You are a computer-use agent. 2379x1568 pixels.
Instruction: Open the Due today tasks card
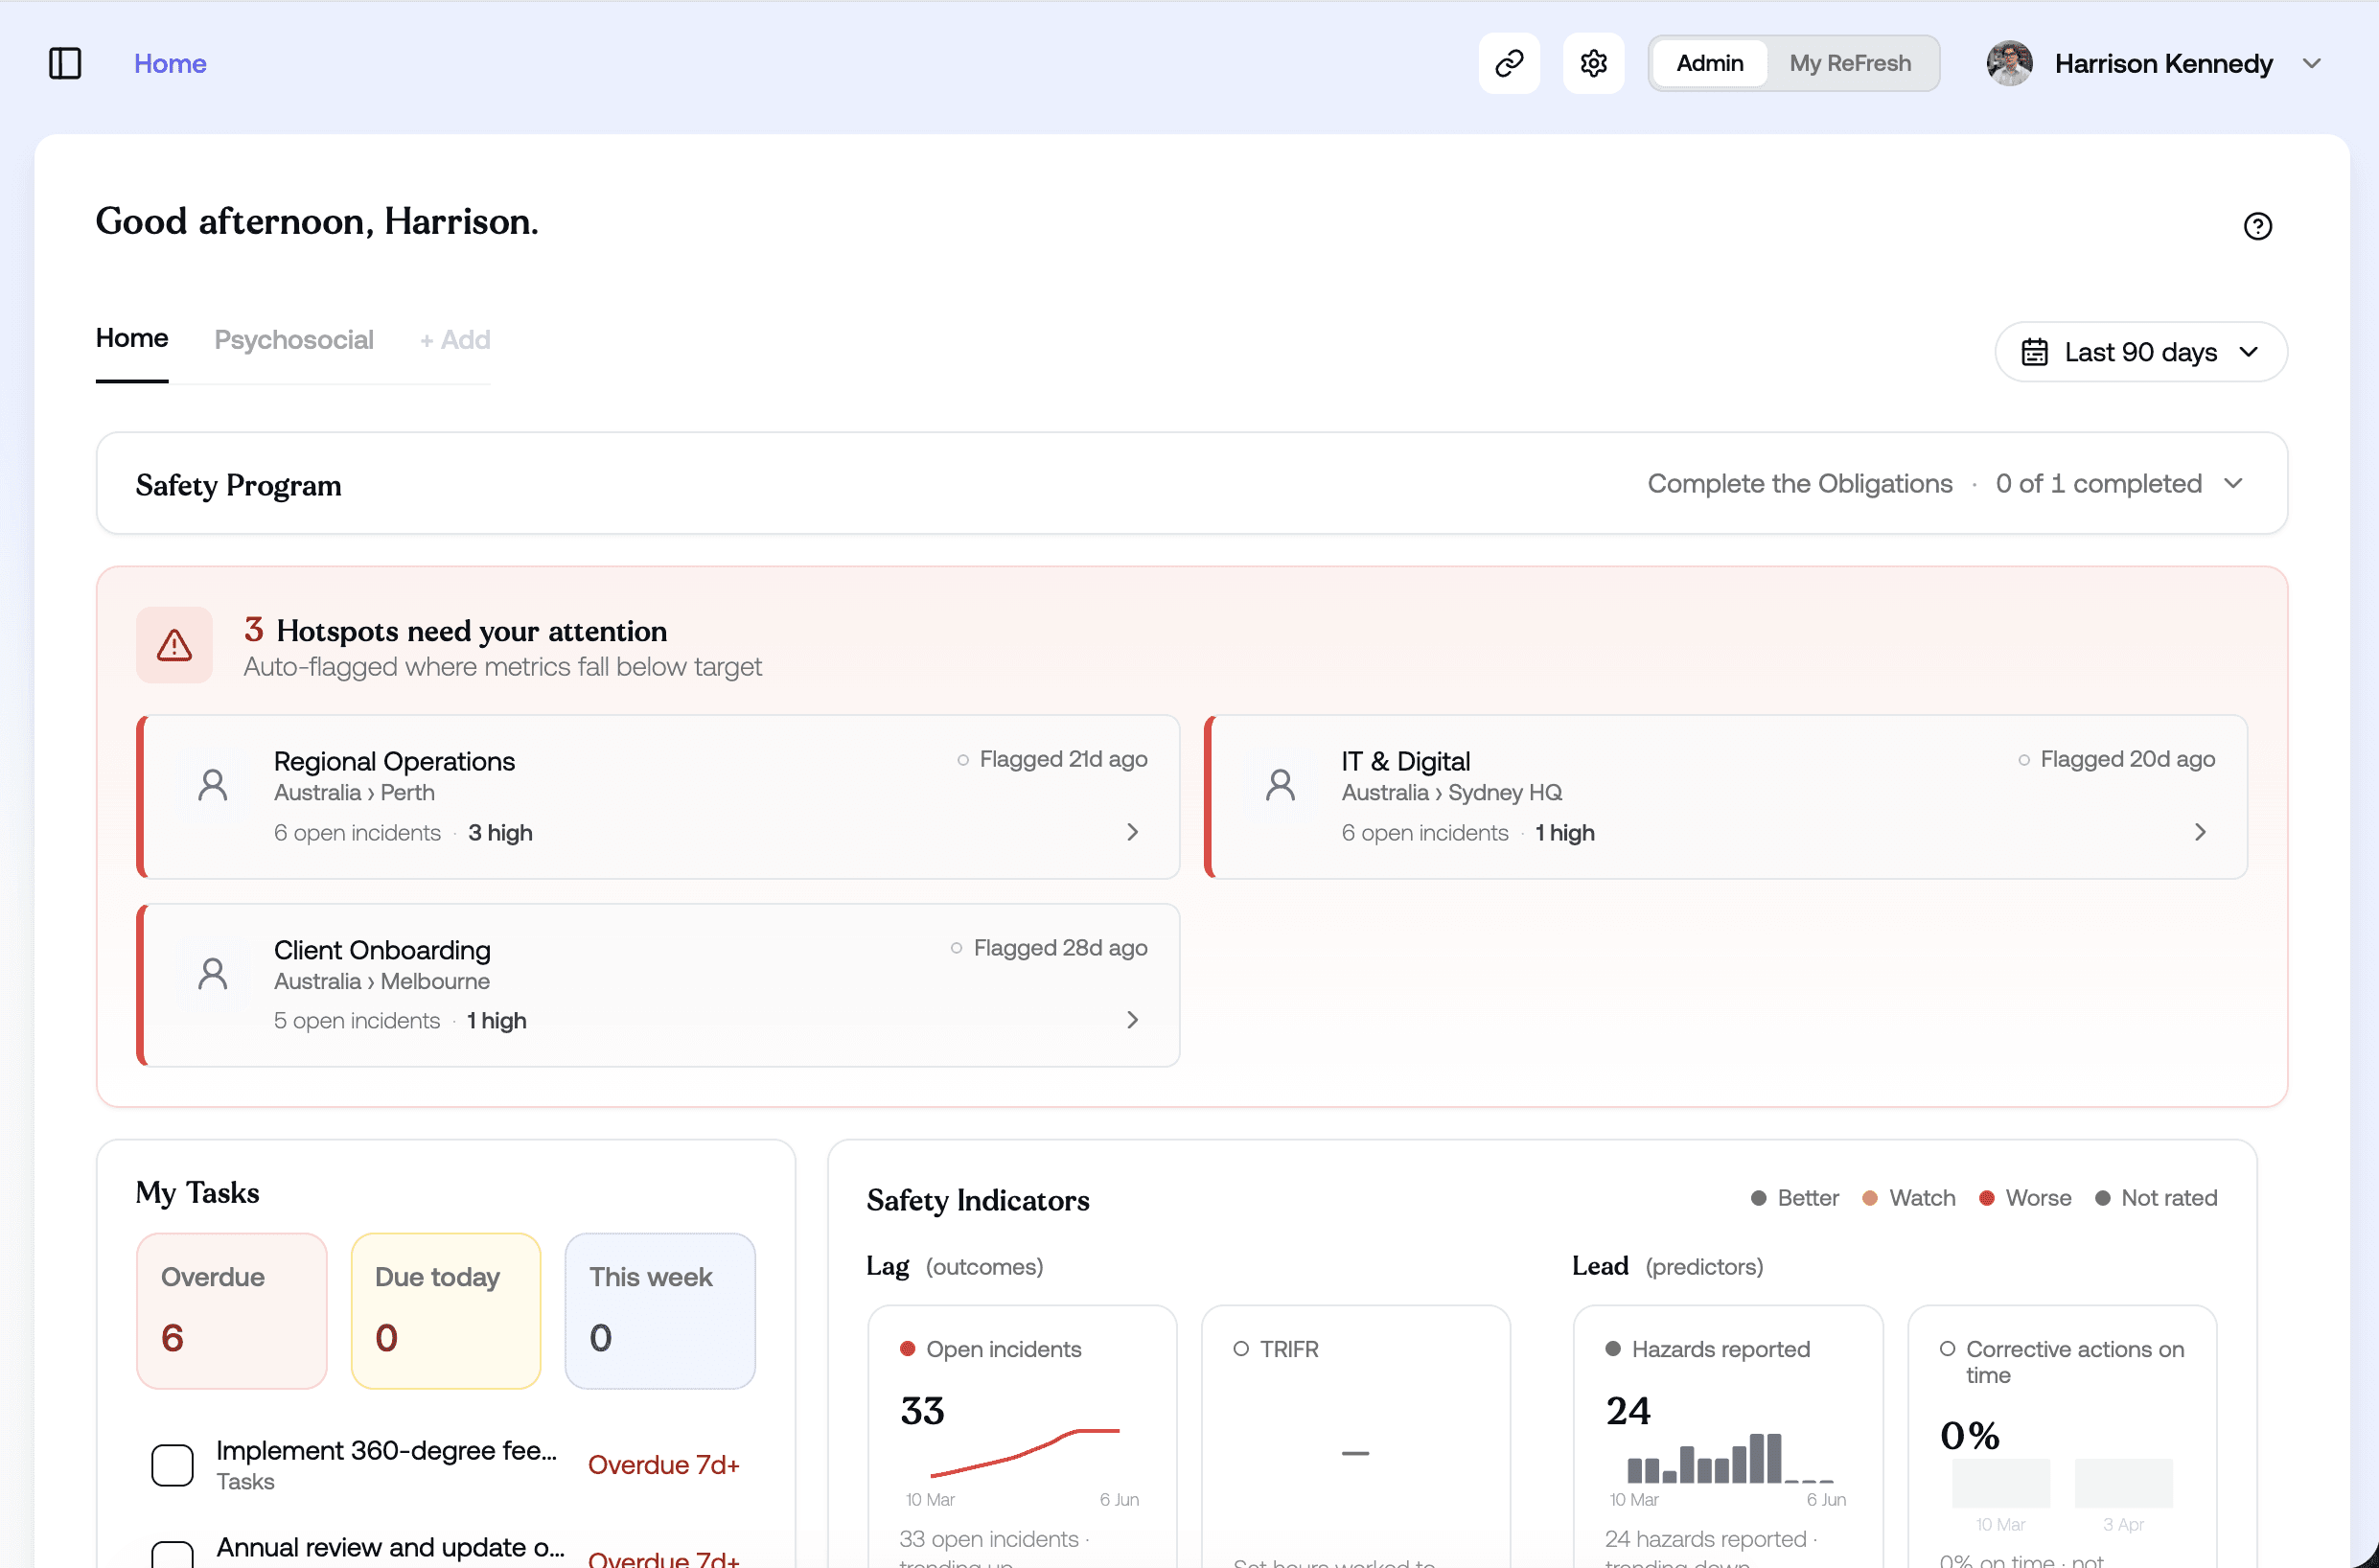(446, 1311)
